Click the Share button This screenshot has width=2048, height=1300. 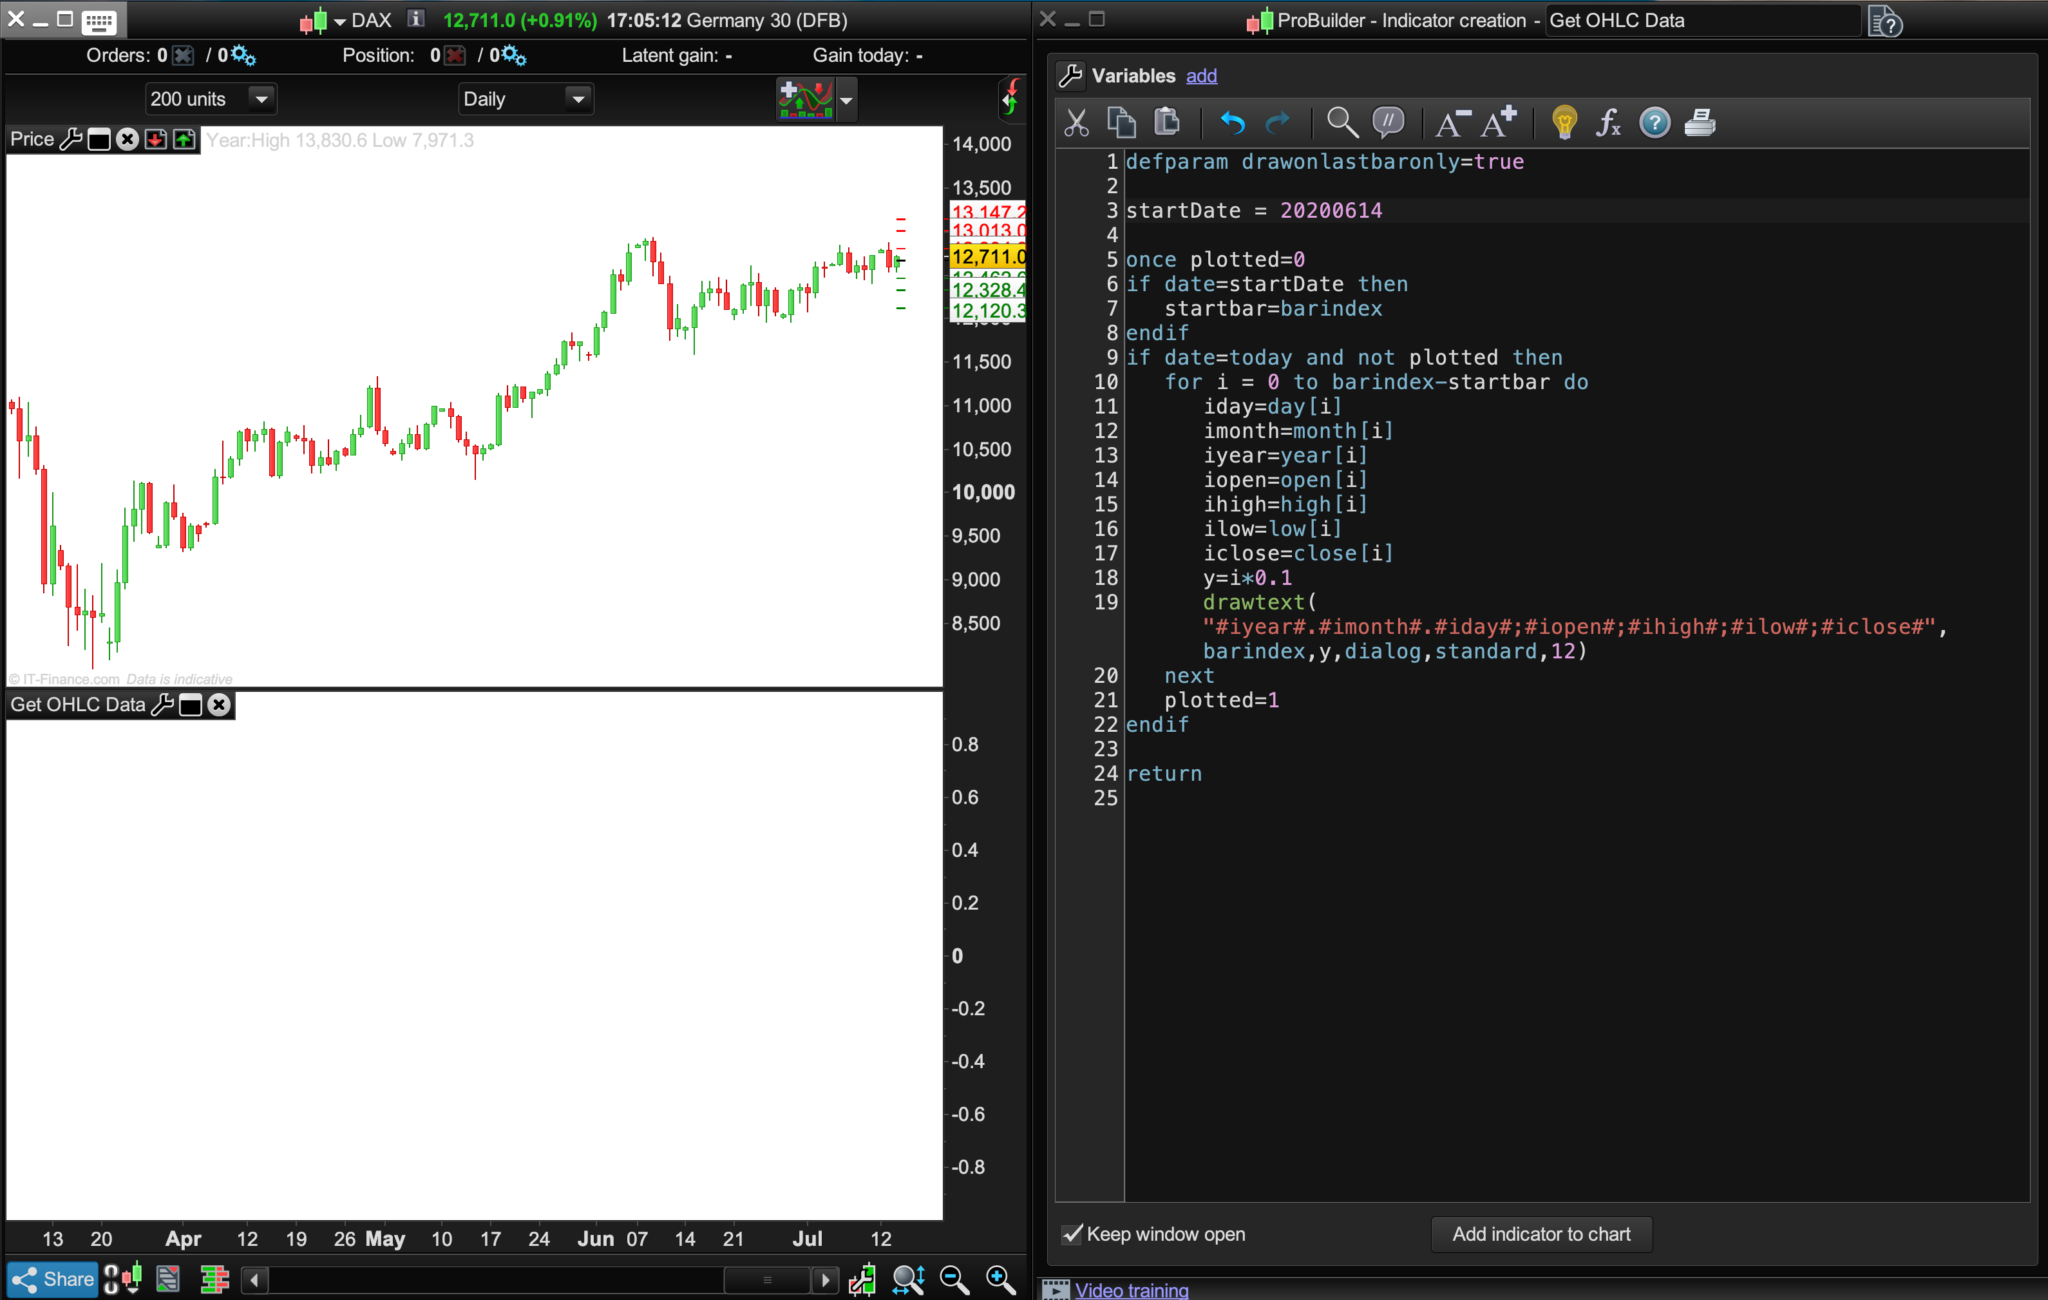click(52, 1279)
